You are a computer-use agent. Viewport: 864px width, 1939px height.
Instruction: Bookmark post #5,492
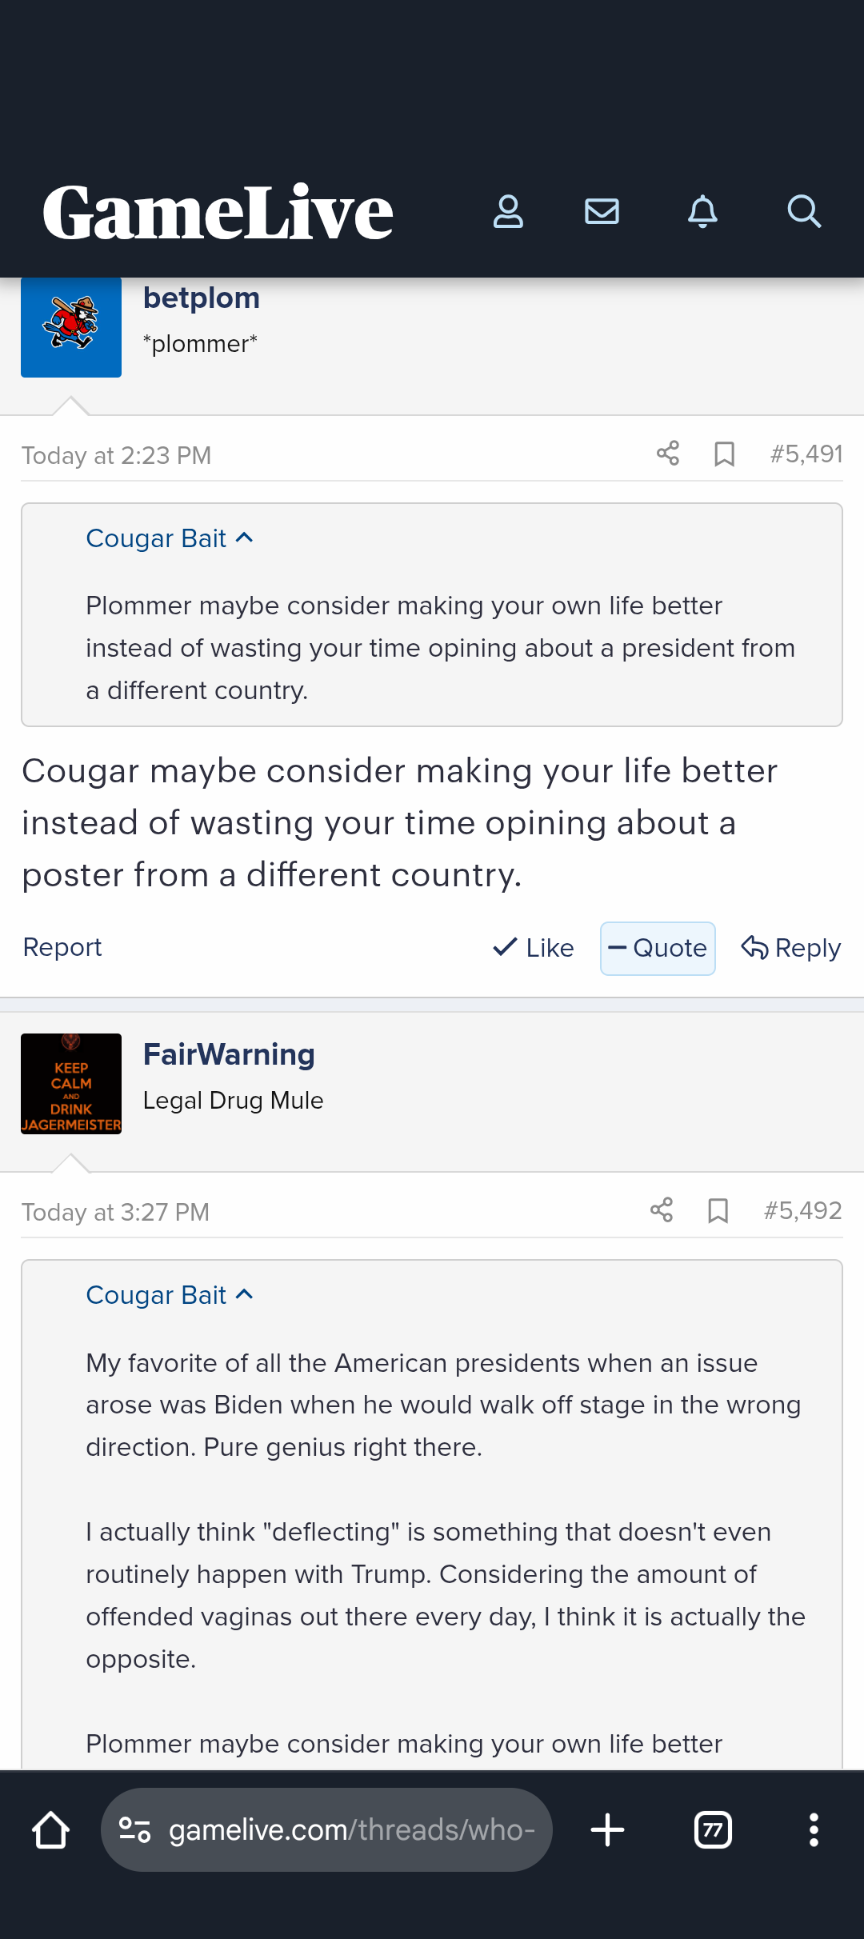pyautogui.click(x=718, y=1211)
